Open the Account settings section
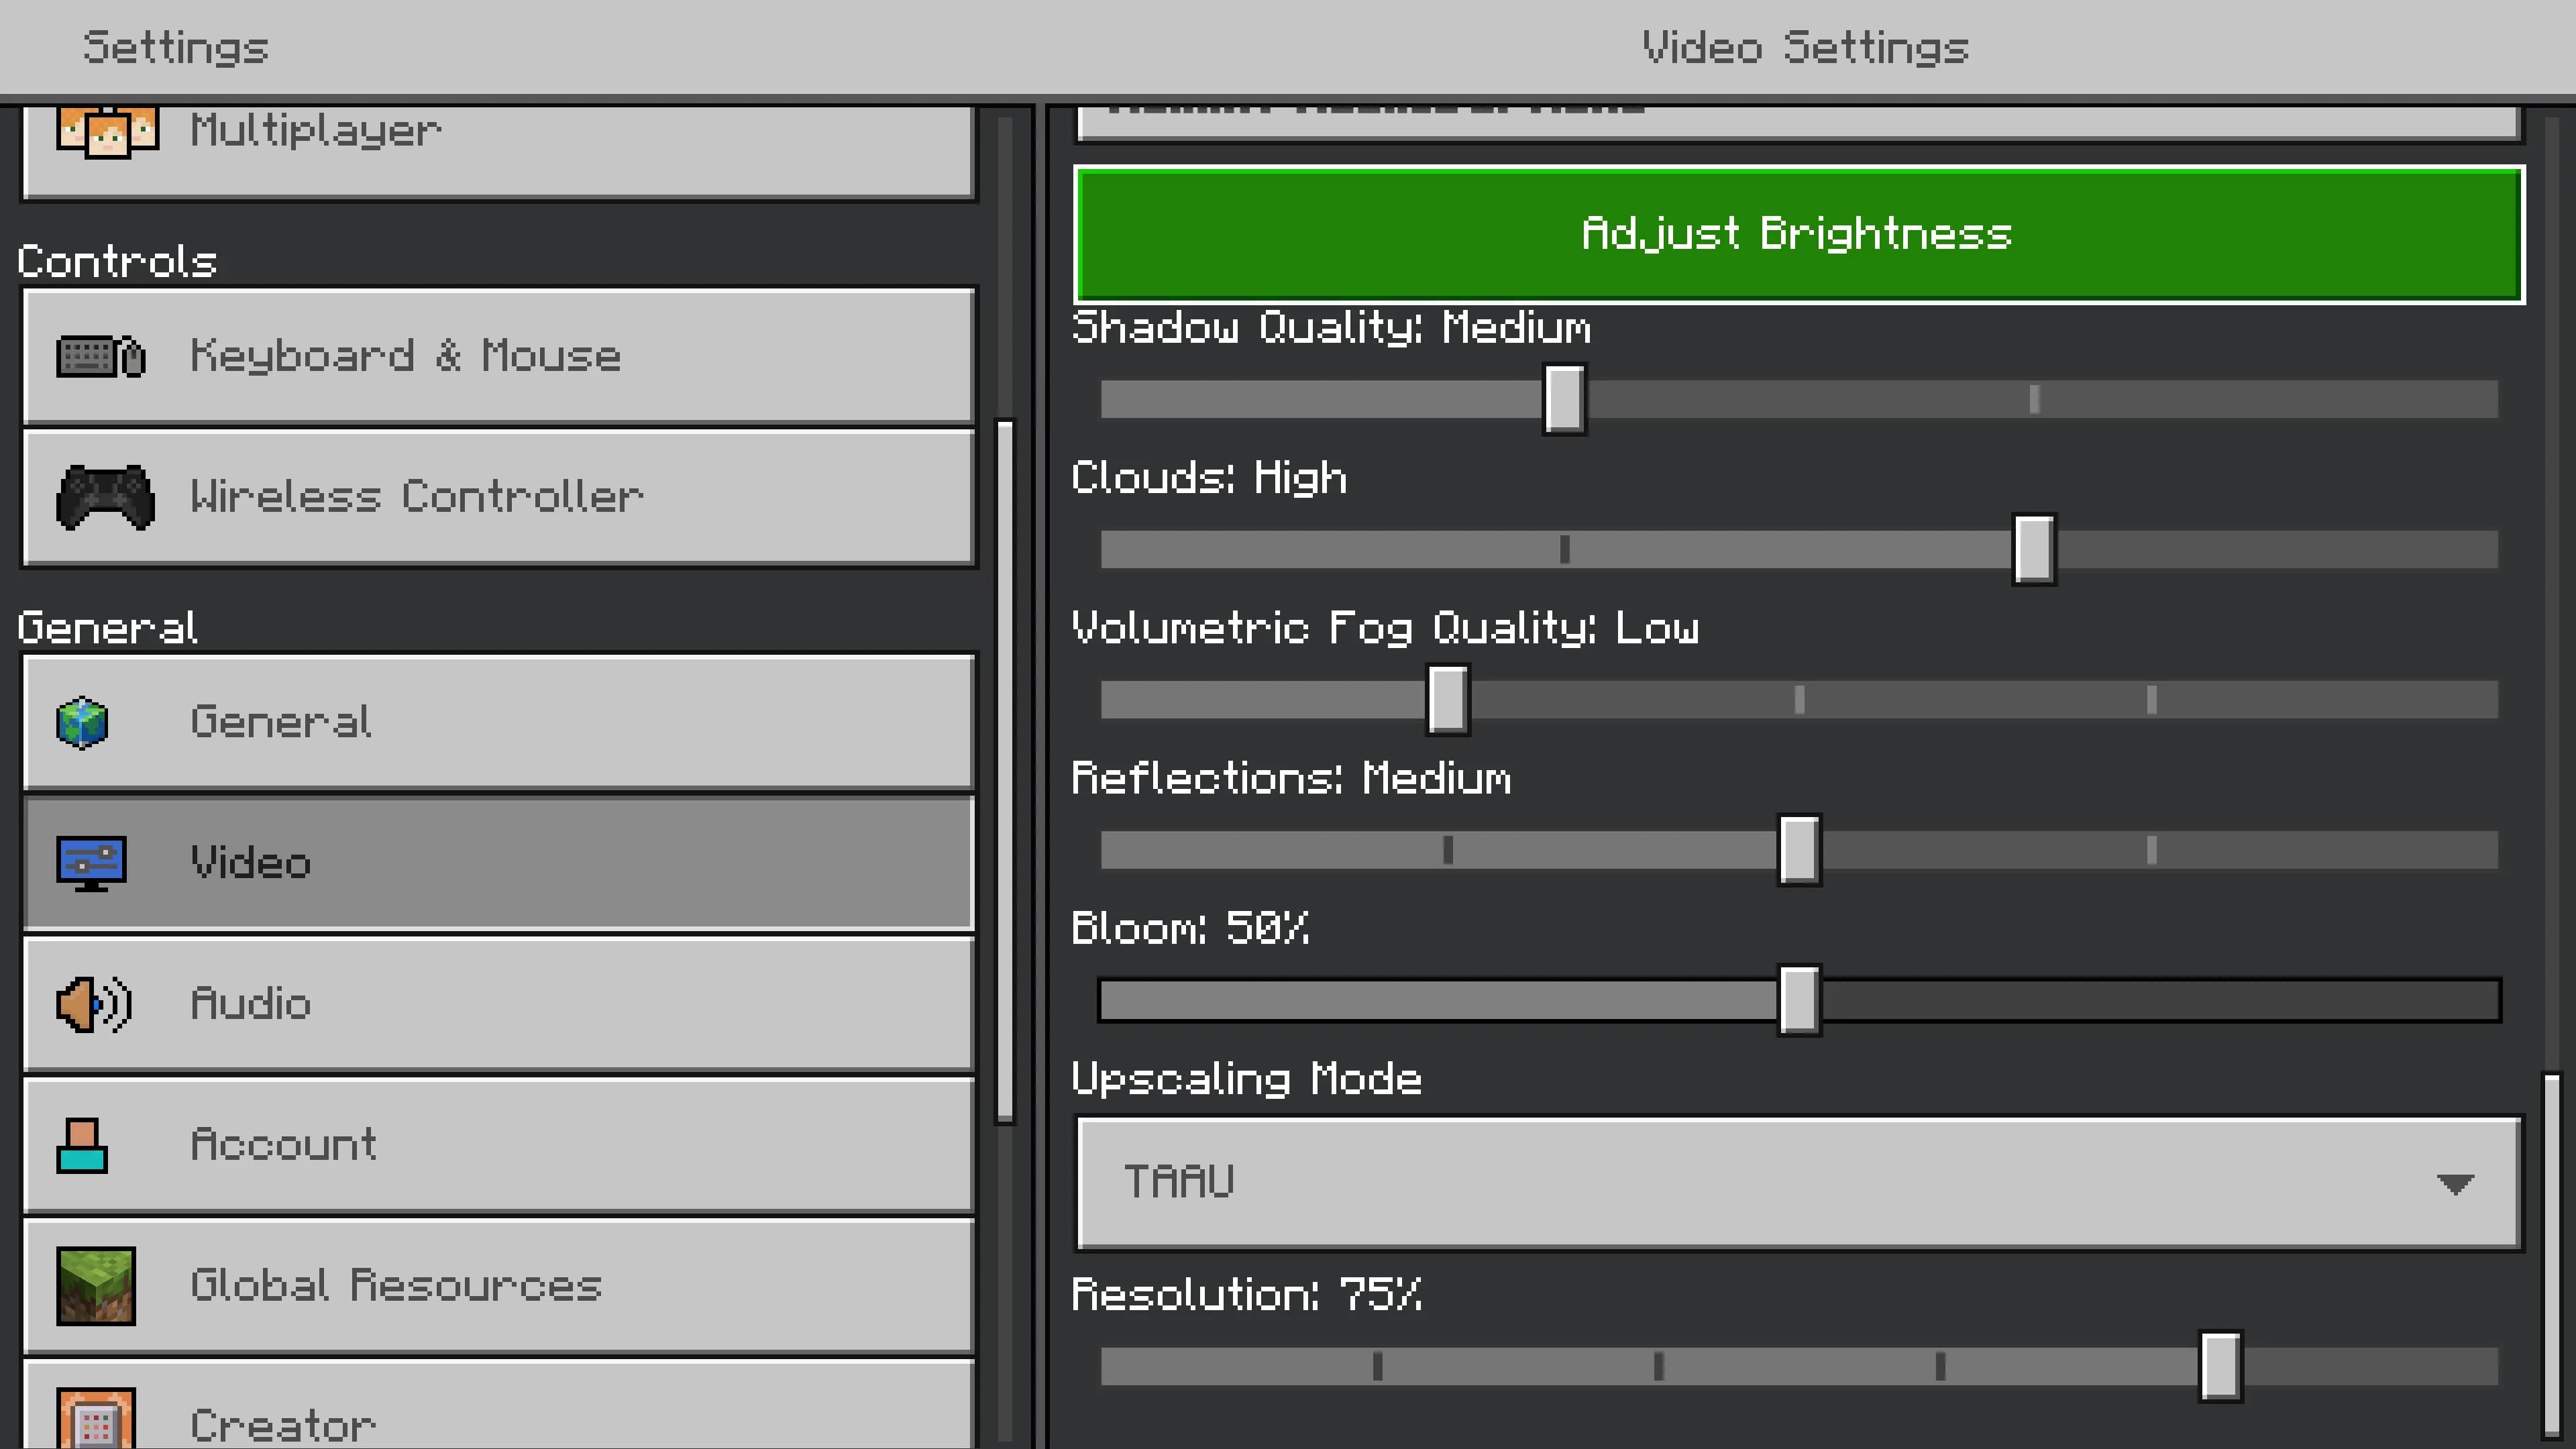The height and width of the screenshot is (1449, 2576). pyautogui.click(x=498, y=1145)
